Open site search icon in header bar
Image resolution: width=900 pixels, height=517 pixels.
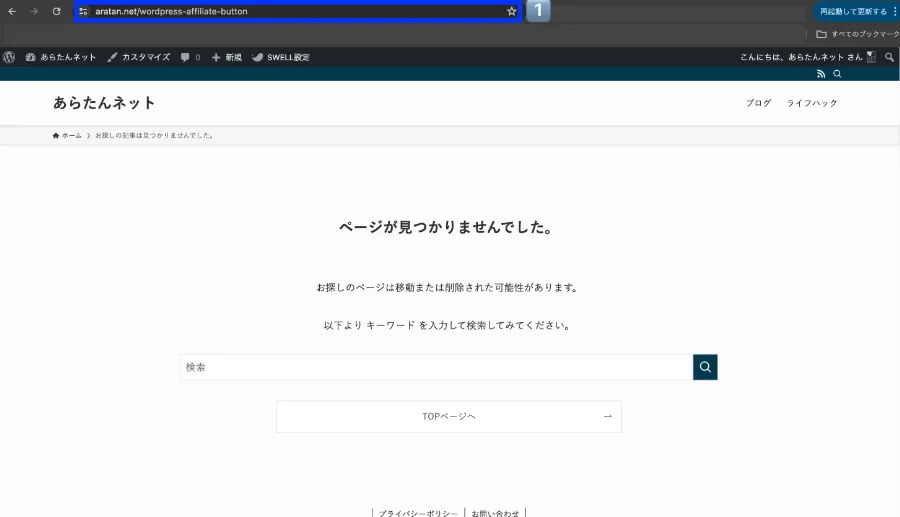(837, 74)
